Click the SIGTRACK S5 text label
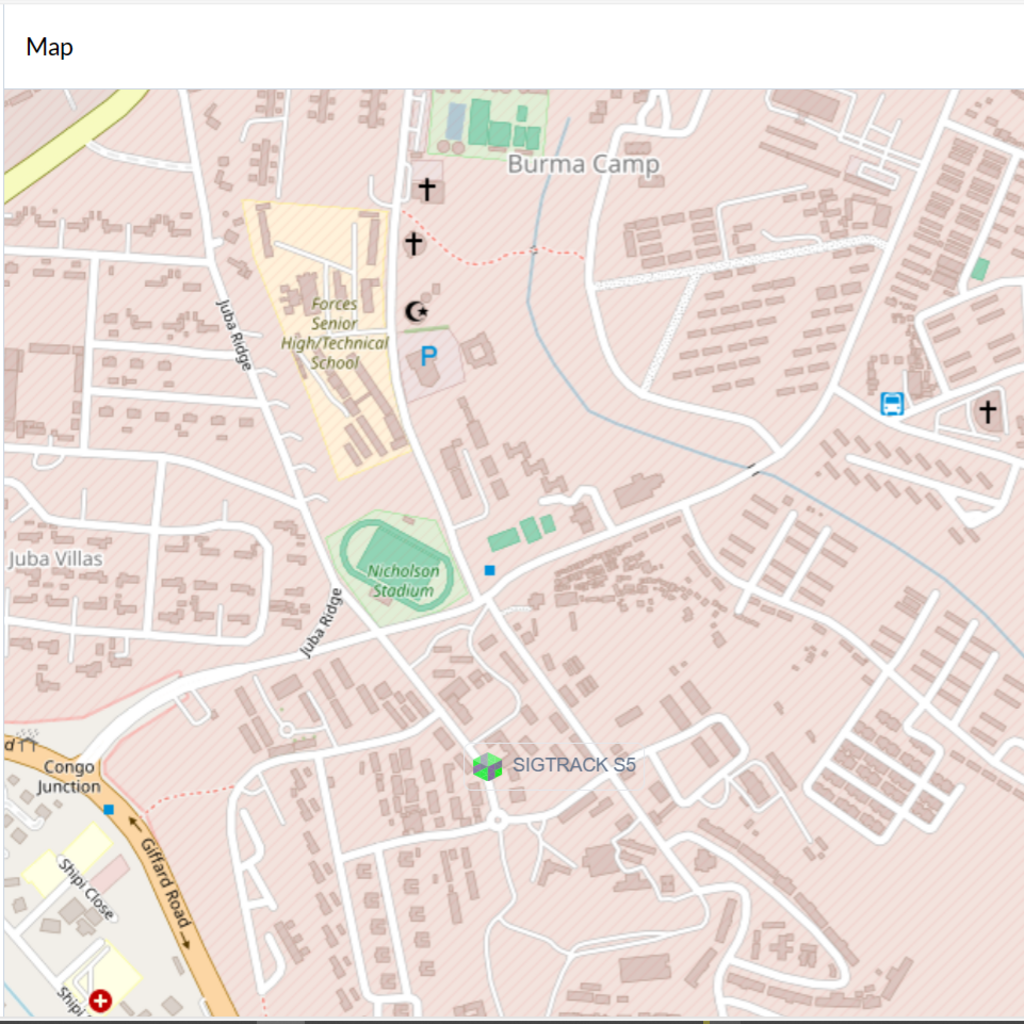This screenshot has height=1024, width=1024. pyautogui.click(x=574, y=765)
